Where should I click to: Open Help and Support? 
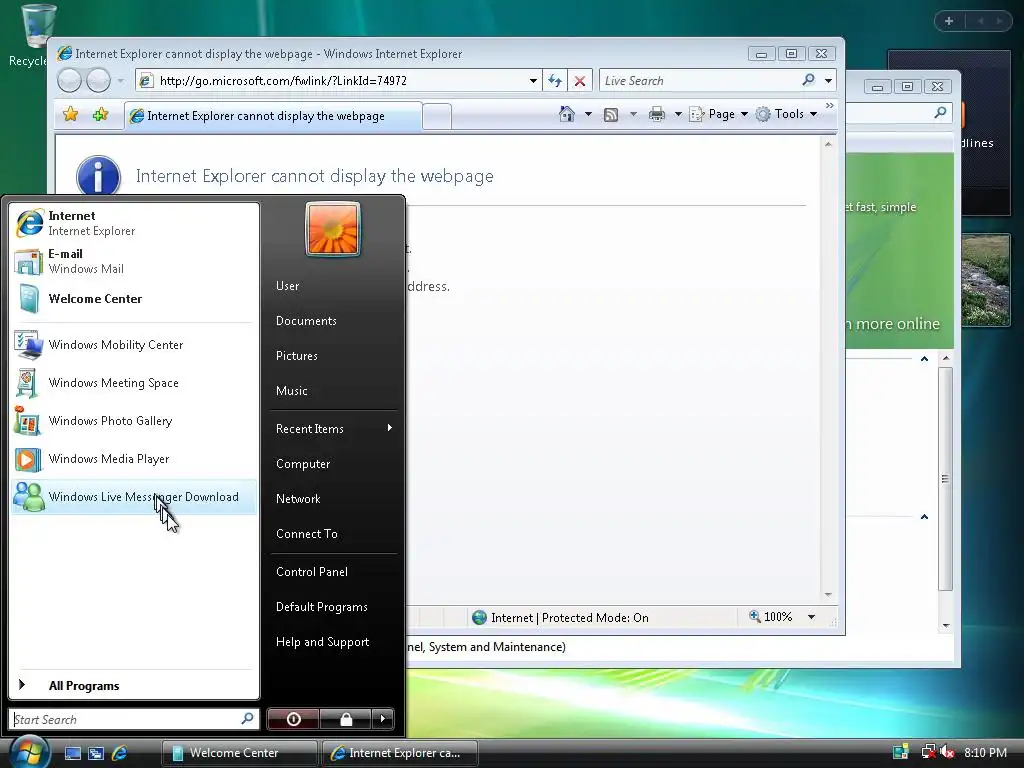333,642
